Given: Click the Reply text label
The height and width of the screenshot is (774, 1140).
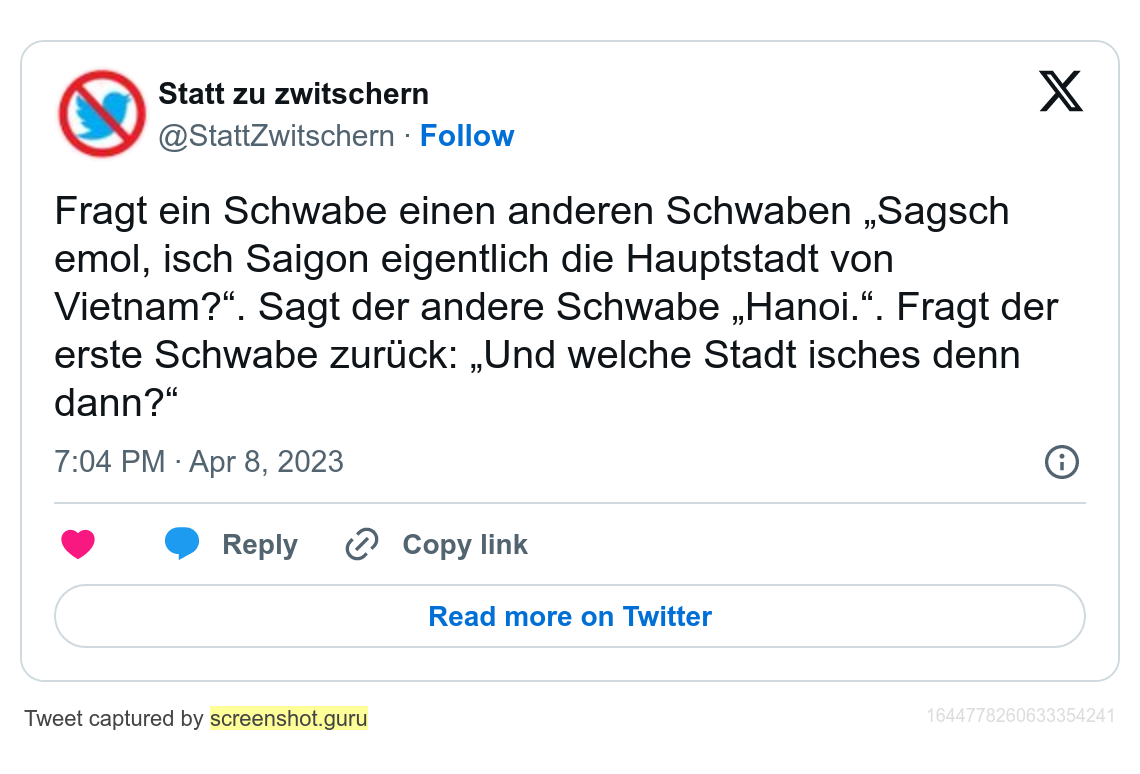Looking at the screenshot, I should [x=260, y=545].
